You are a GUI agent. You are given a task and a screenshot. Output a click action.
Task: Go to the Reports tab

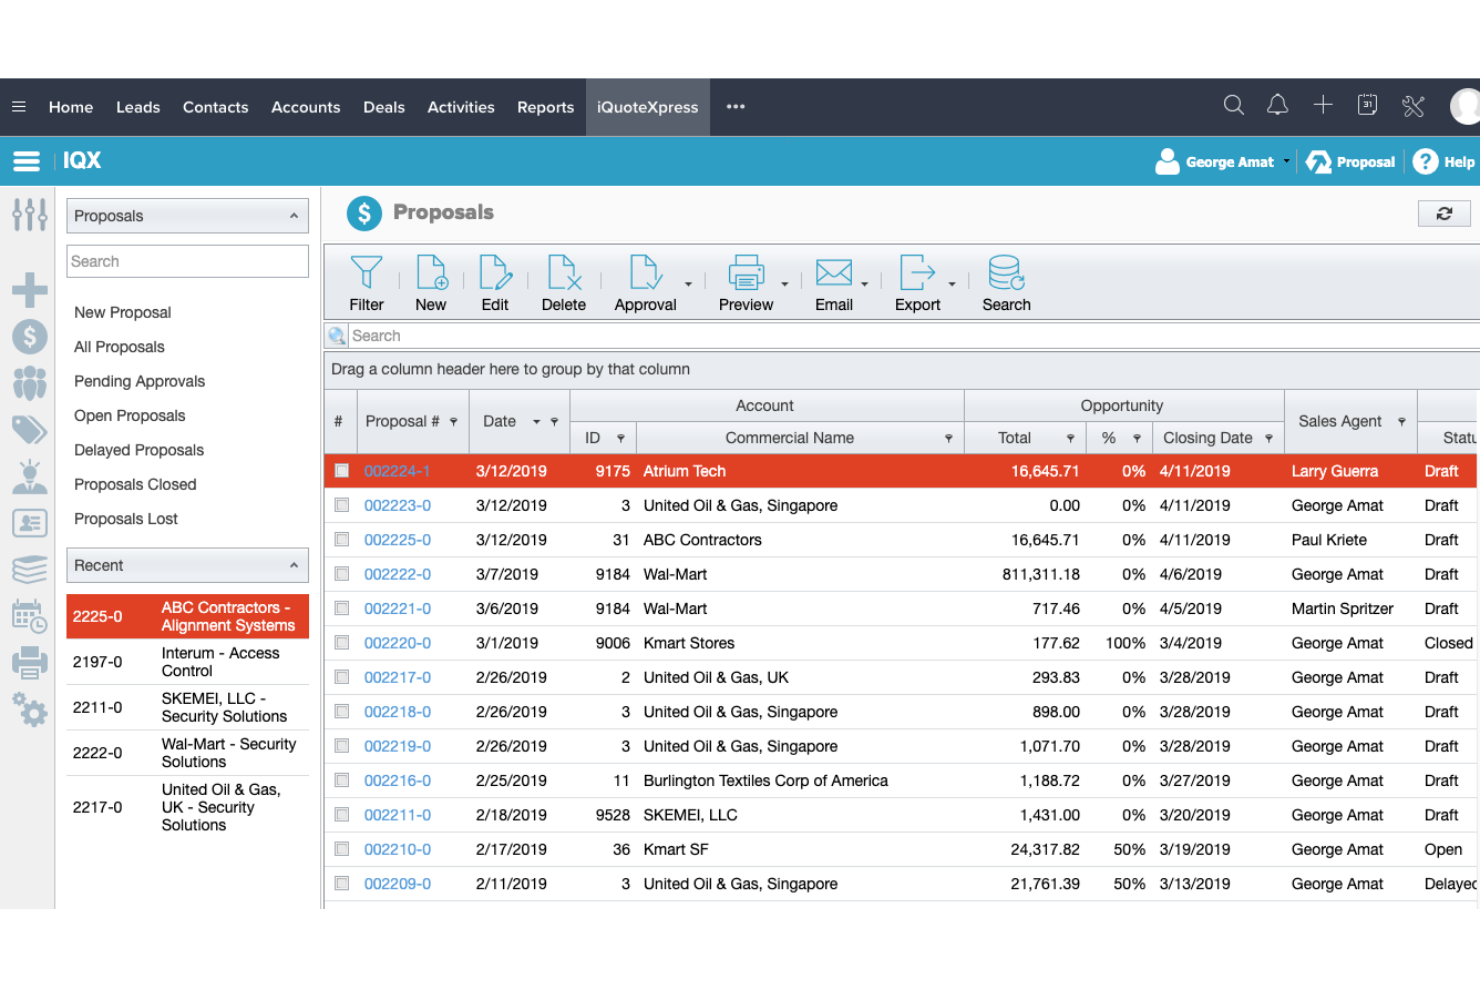(545, 107)
